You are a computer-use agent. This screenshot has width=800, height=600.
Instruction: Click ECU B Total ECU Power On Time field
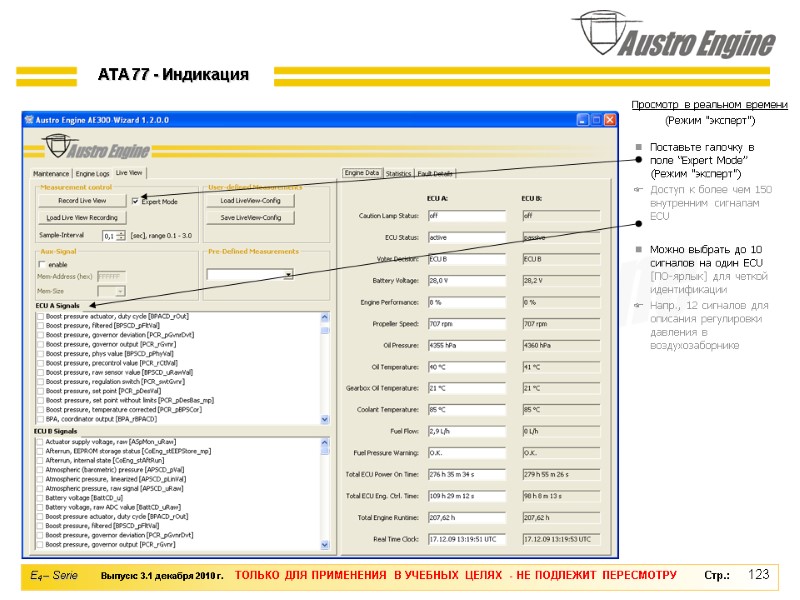click(x=561, y=474)
